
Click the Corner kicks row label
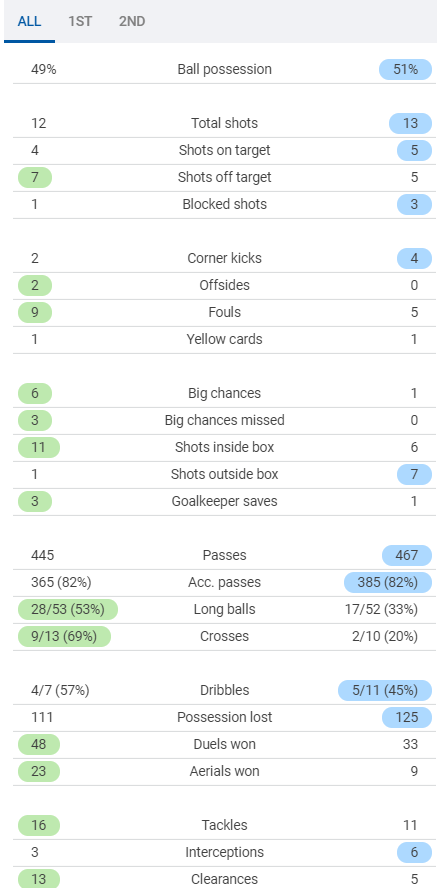coord(224,258)
